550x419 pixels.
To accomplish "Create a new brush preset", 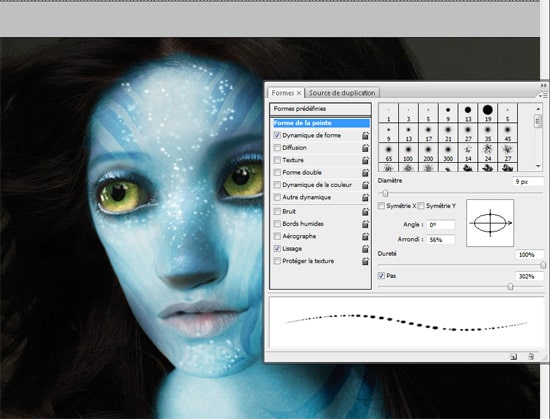I will pyautogui.click(x=514, y=357).
